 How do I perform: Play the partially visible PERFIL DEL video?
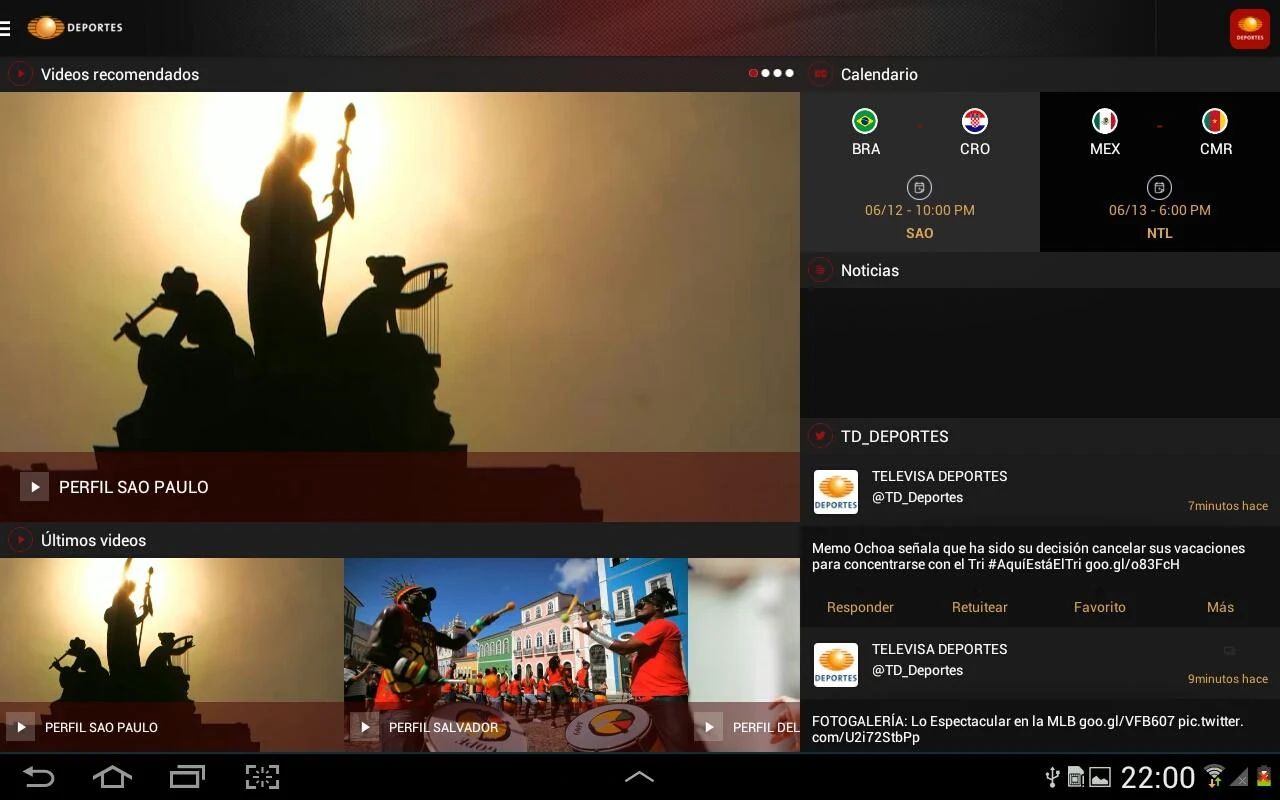pyautogui.click(x=708, y=727)
